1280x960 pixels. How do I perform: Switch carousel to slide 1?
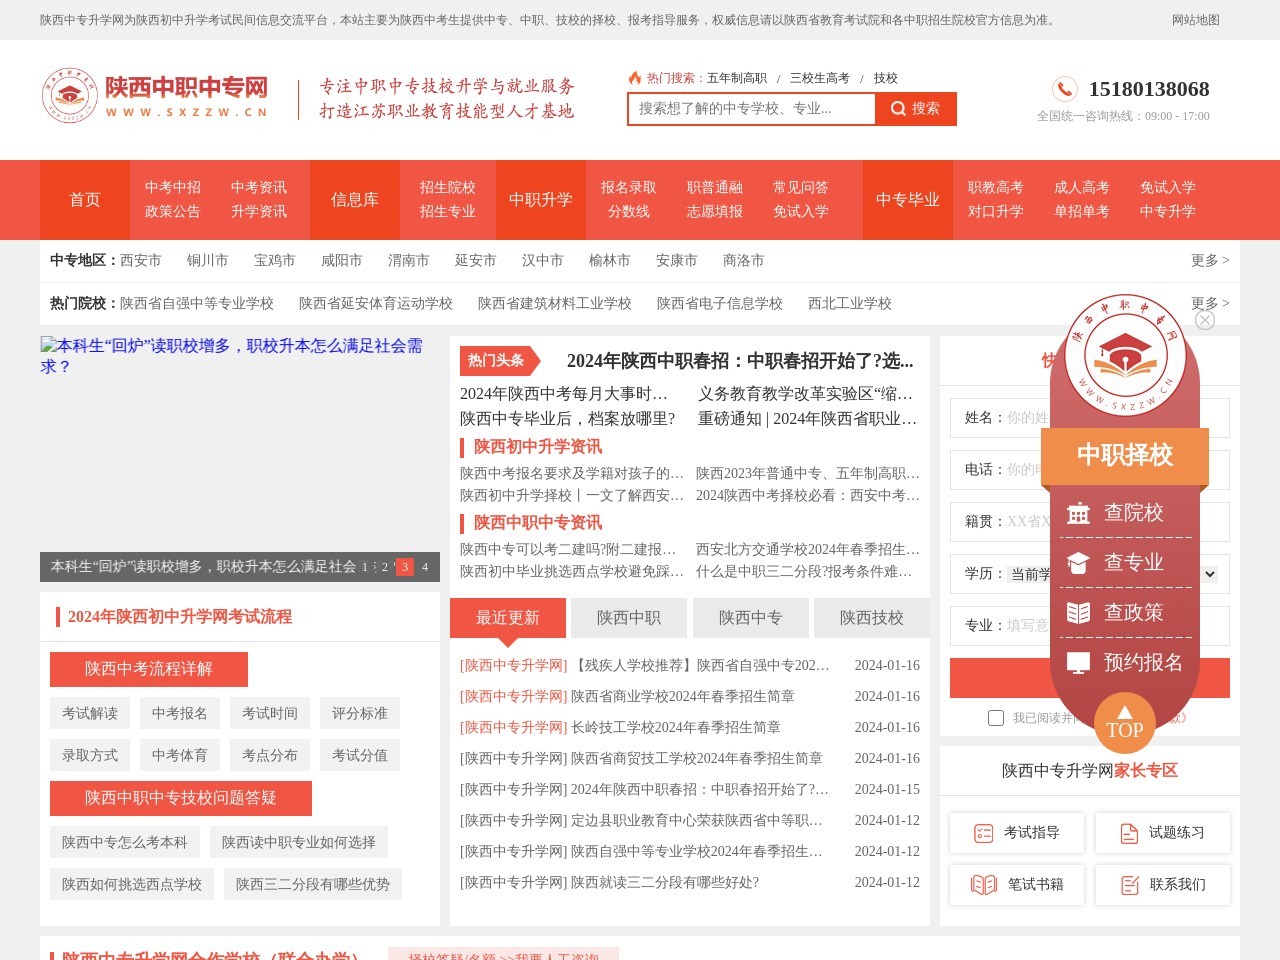pos(365,567)
